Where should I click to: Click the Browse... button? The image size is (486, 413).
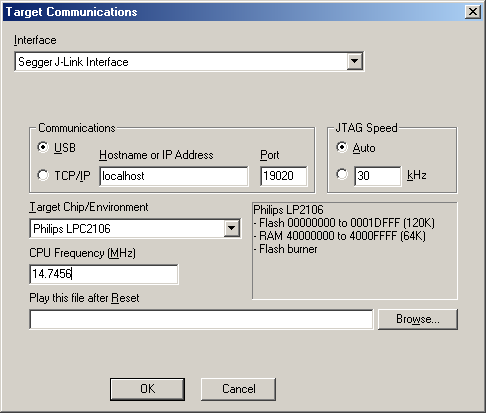pos(418,319)
